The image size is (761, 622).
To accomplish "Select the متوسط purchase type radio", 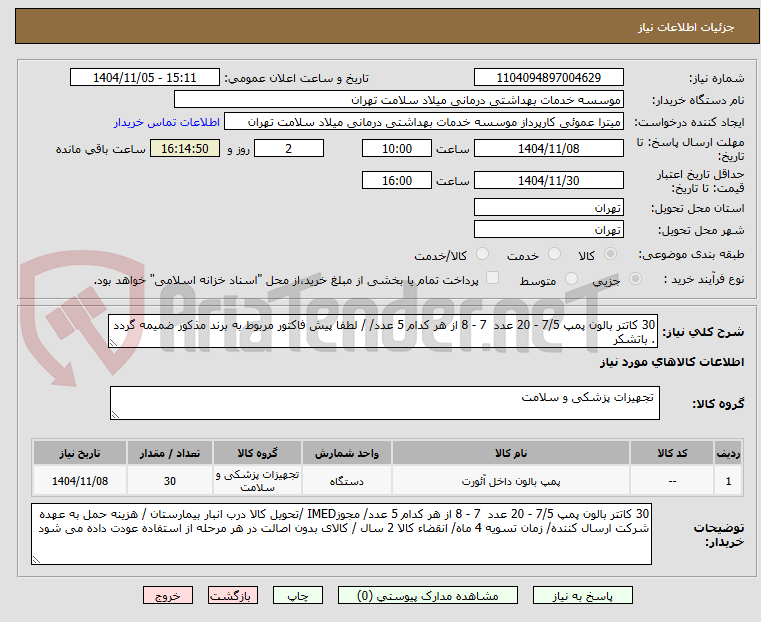I will pyautogui.click(x=571, y=279).
